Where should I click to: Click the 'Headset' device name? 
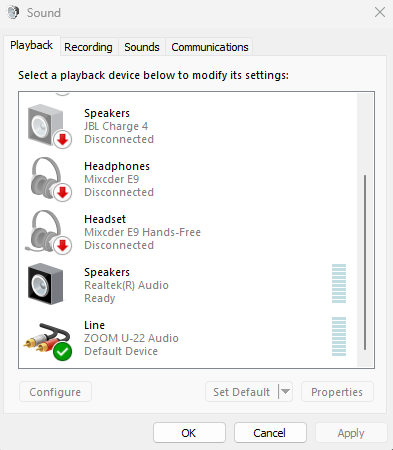[105, 219]
